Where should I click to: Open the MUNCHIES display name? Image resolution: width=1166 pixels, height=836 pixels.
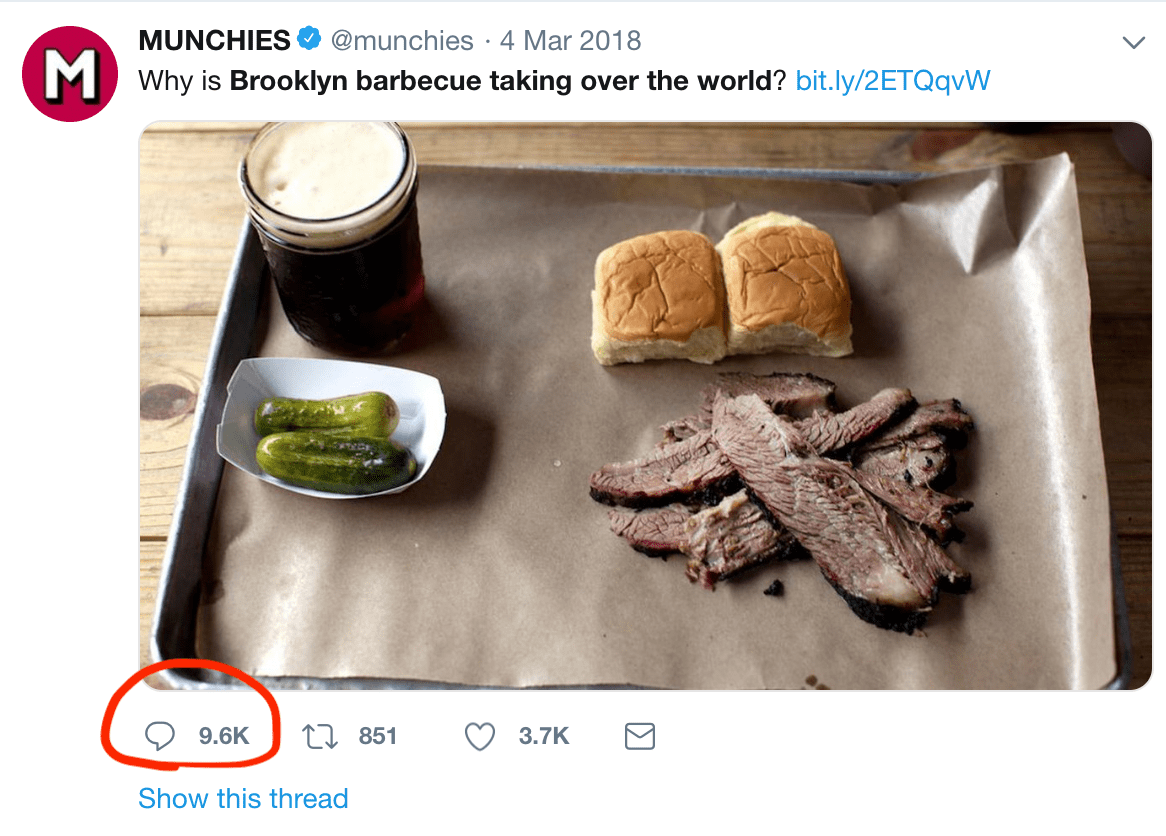pos(214,41)
